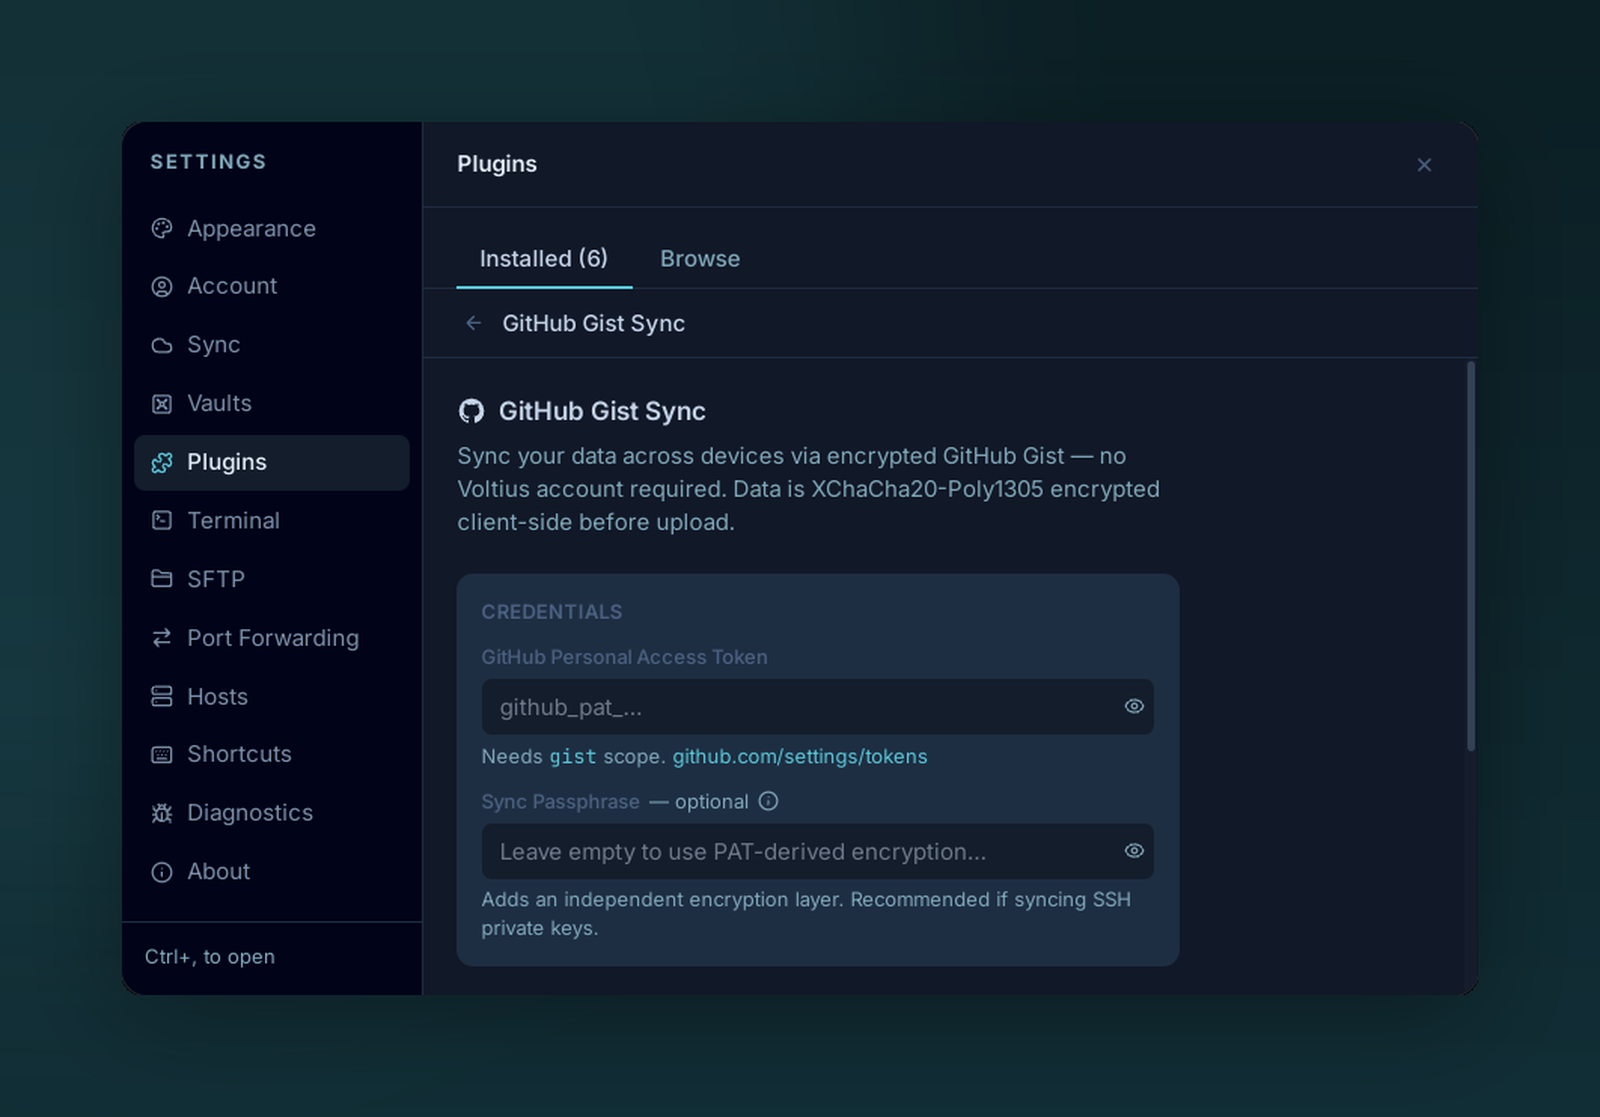The height and width of the screenshot is (1117, 1600).
Task: Click the Plugins puzzle piece icon
Action: (162, 463)
